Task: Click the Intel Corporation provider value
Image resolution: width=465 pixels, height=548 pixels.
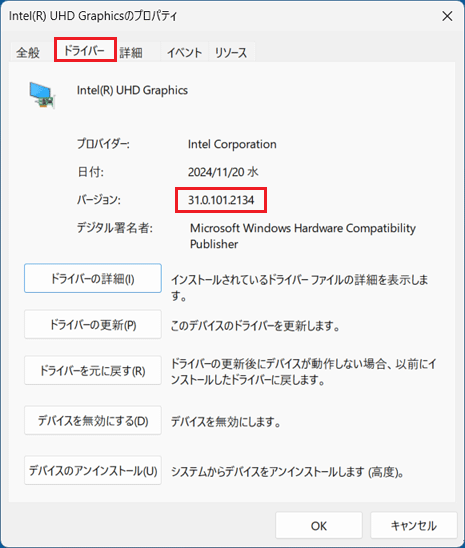Action: (232, 144)
